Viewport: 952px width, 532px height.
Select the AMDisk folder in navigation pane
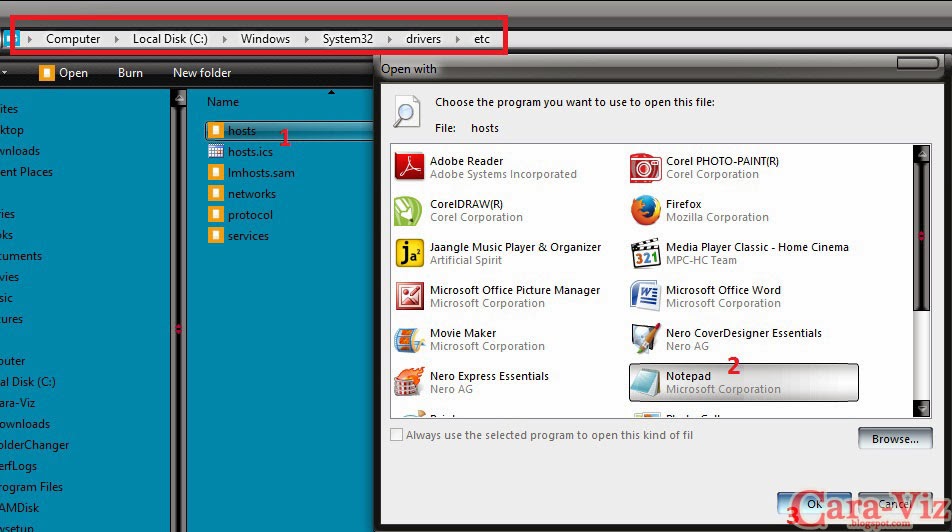click(x=19, y=508)
